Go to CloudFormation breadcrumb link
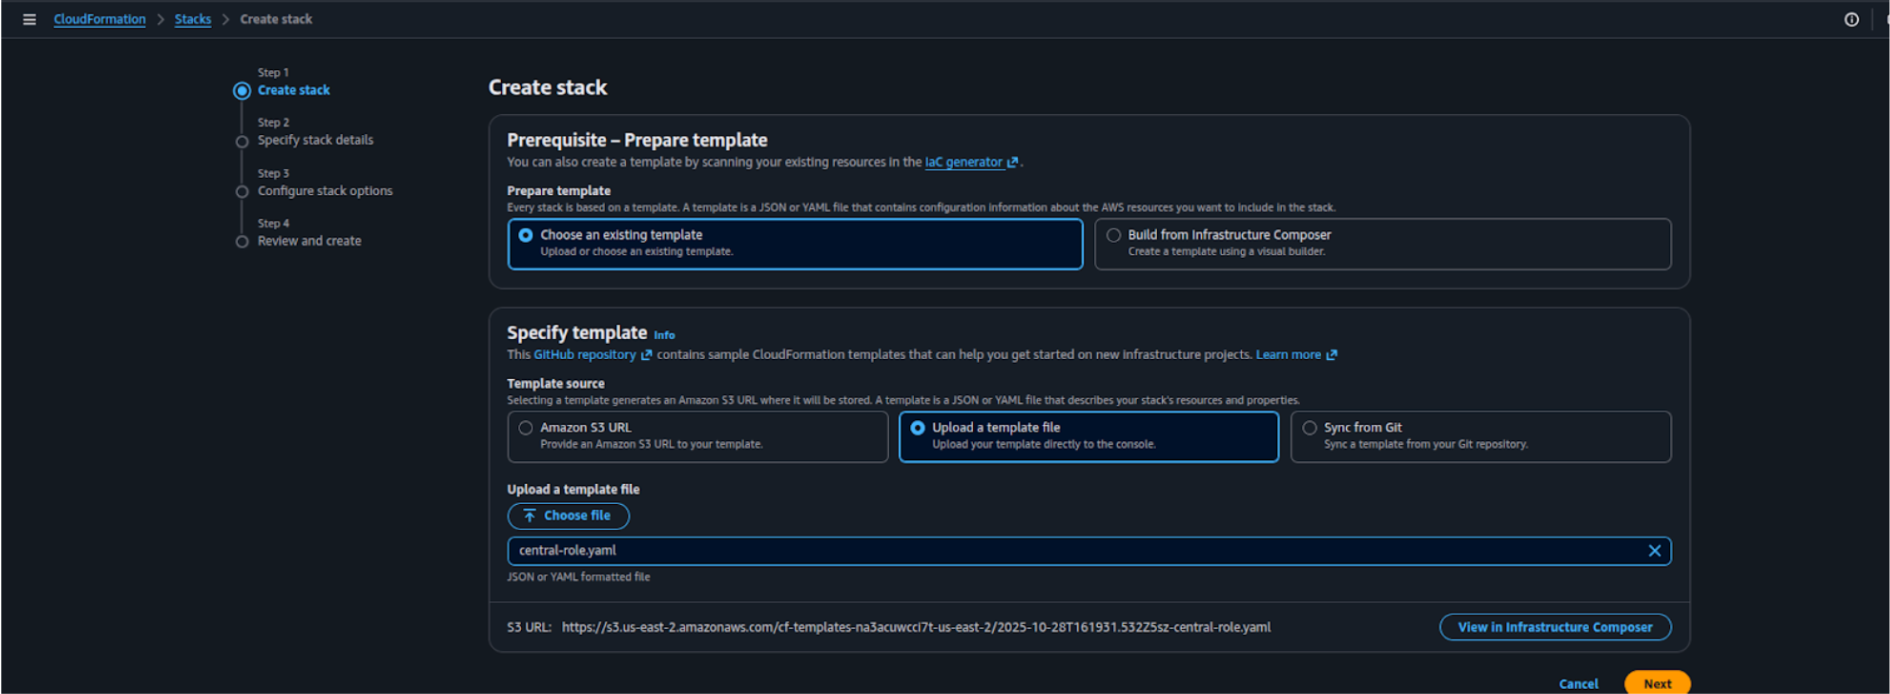This screenshot has width=1890, height=694. tap(99, 19)
